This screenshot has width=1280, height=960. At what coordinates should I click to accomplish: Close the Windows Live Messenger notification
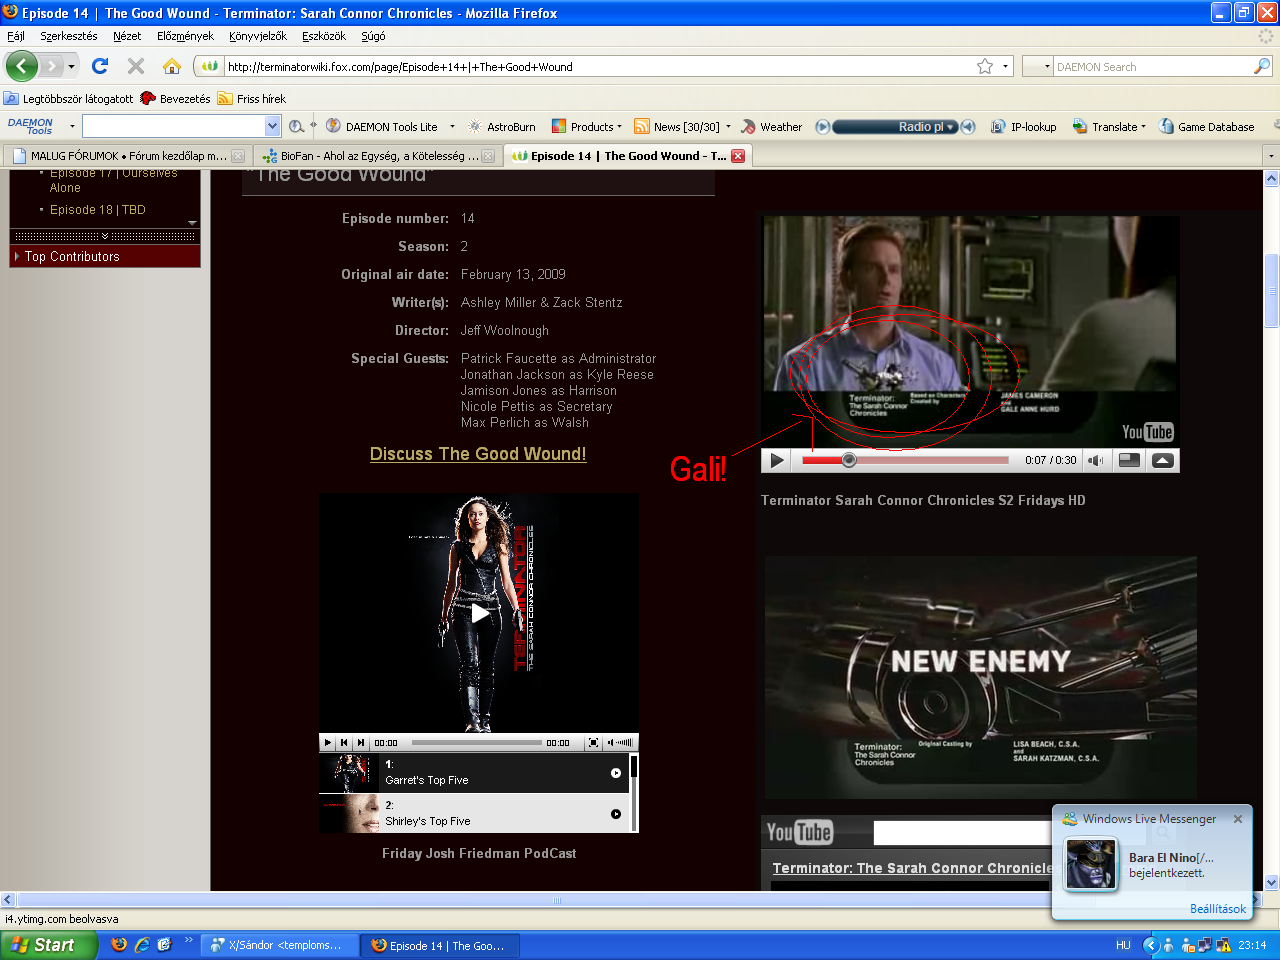tap(1238, 819)
